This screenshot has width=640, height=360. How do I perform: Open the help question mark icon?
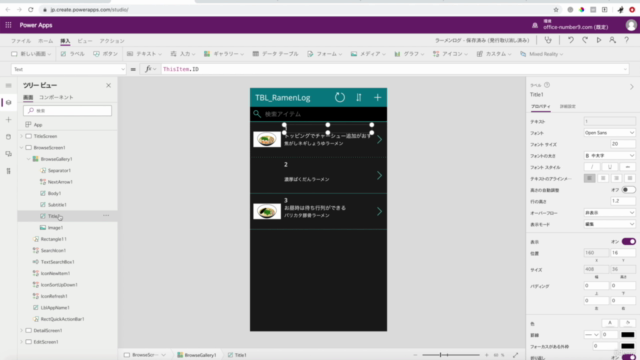[627, 40]
